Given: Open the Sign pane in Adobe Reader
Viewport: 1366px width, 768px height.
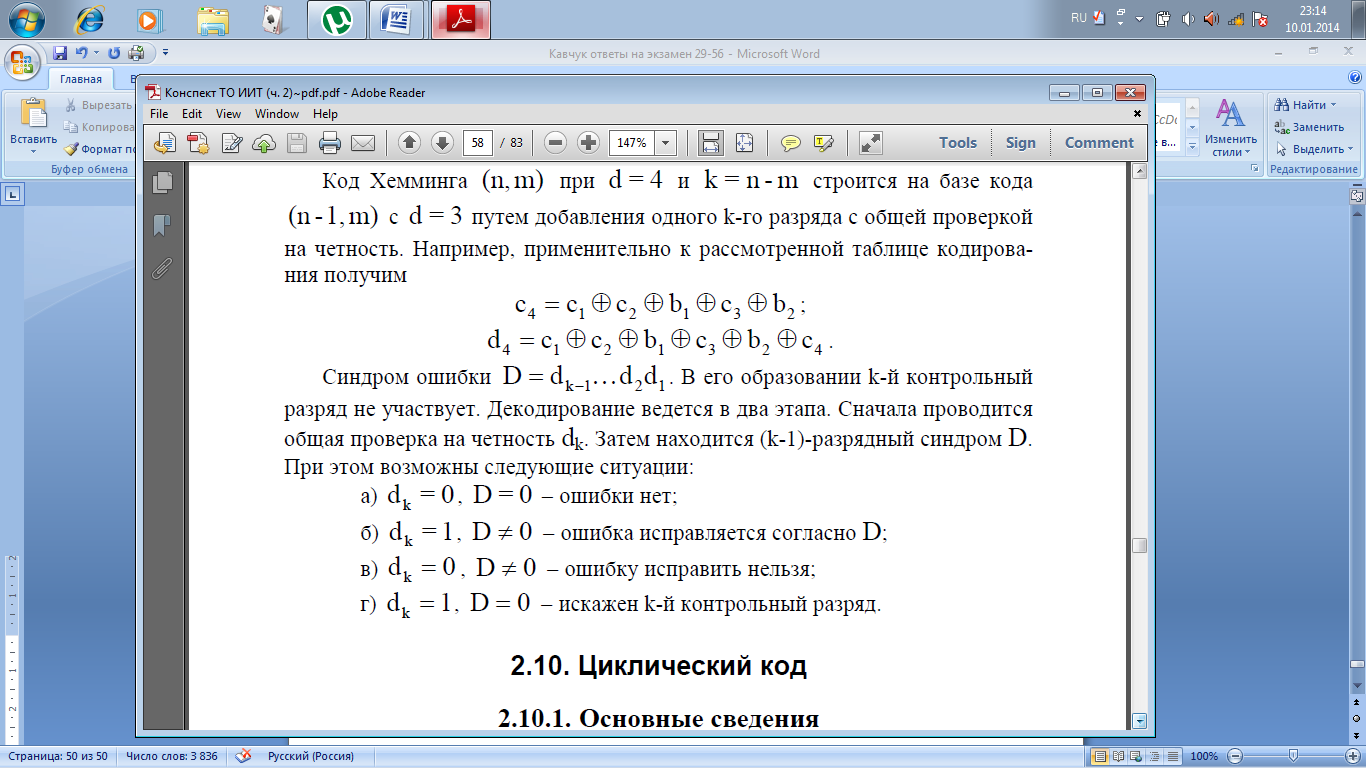Looking at the screenshot, I should tap(1021, 143).
